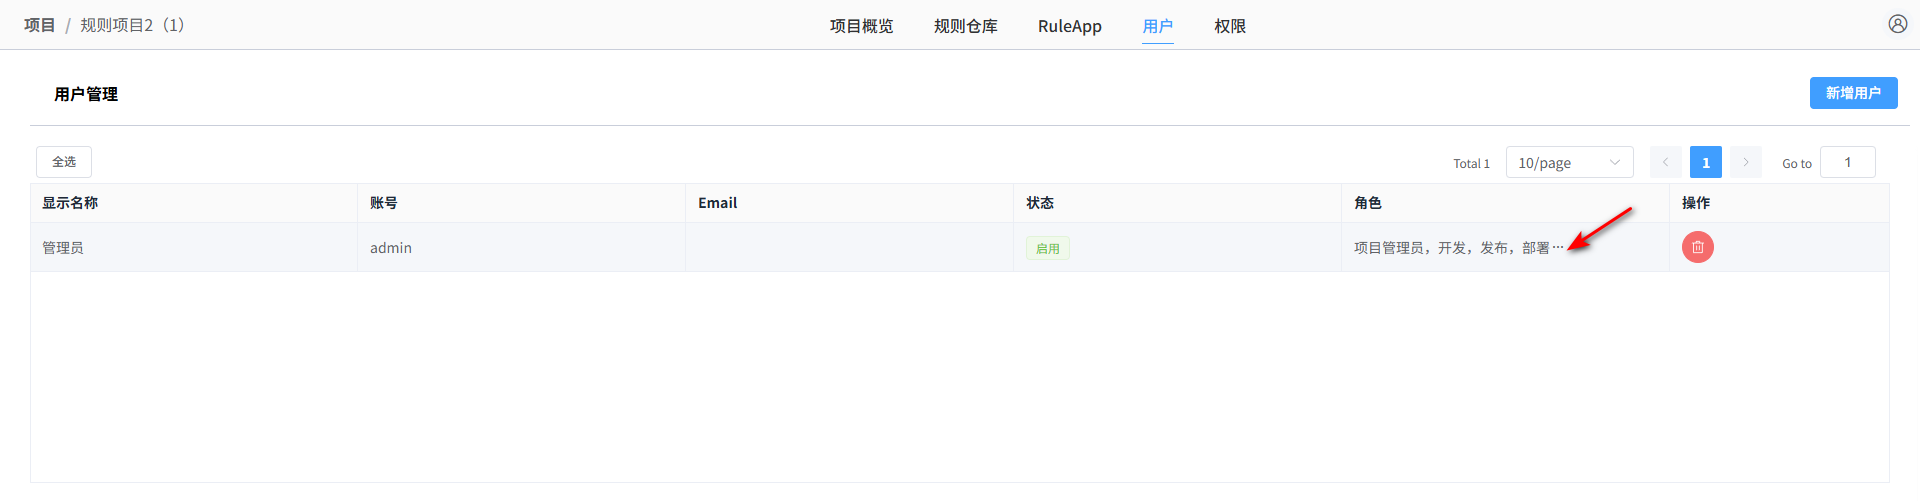Click the 显示名称 column header
This screenshot has width=1920, height=501.
tap(70, 203)
